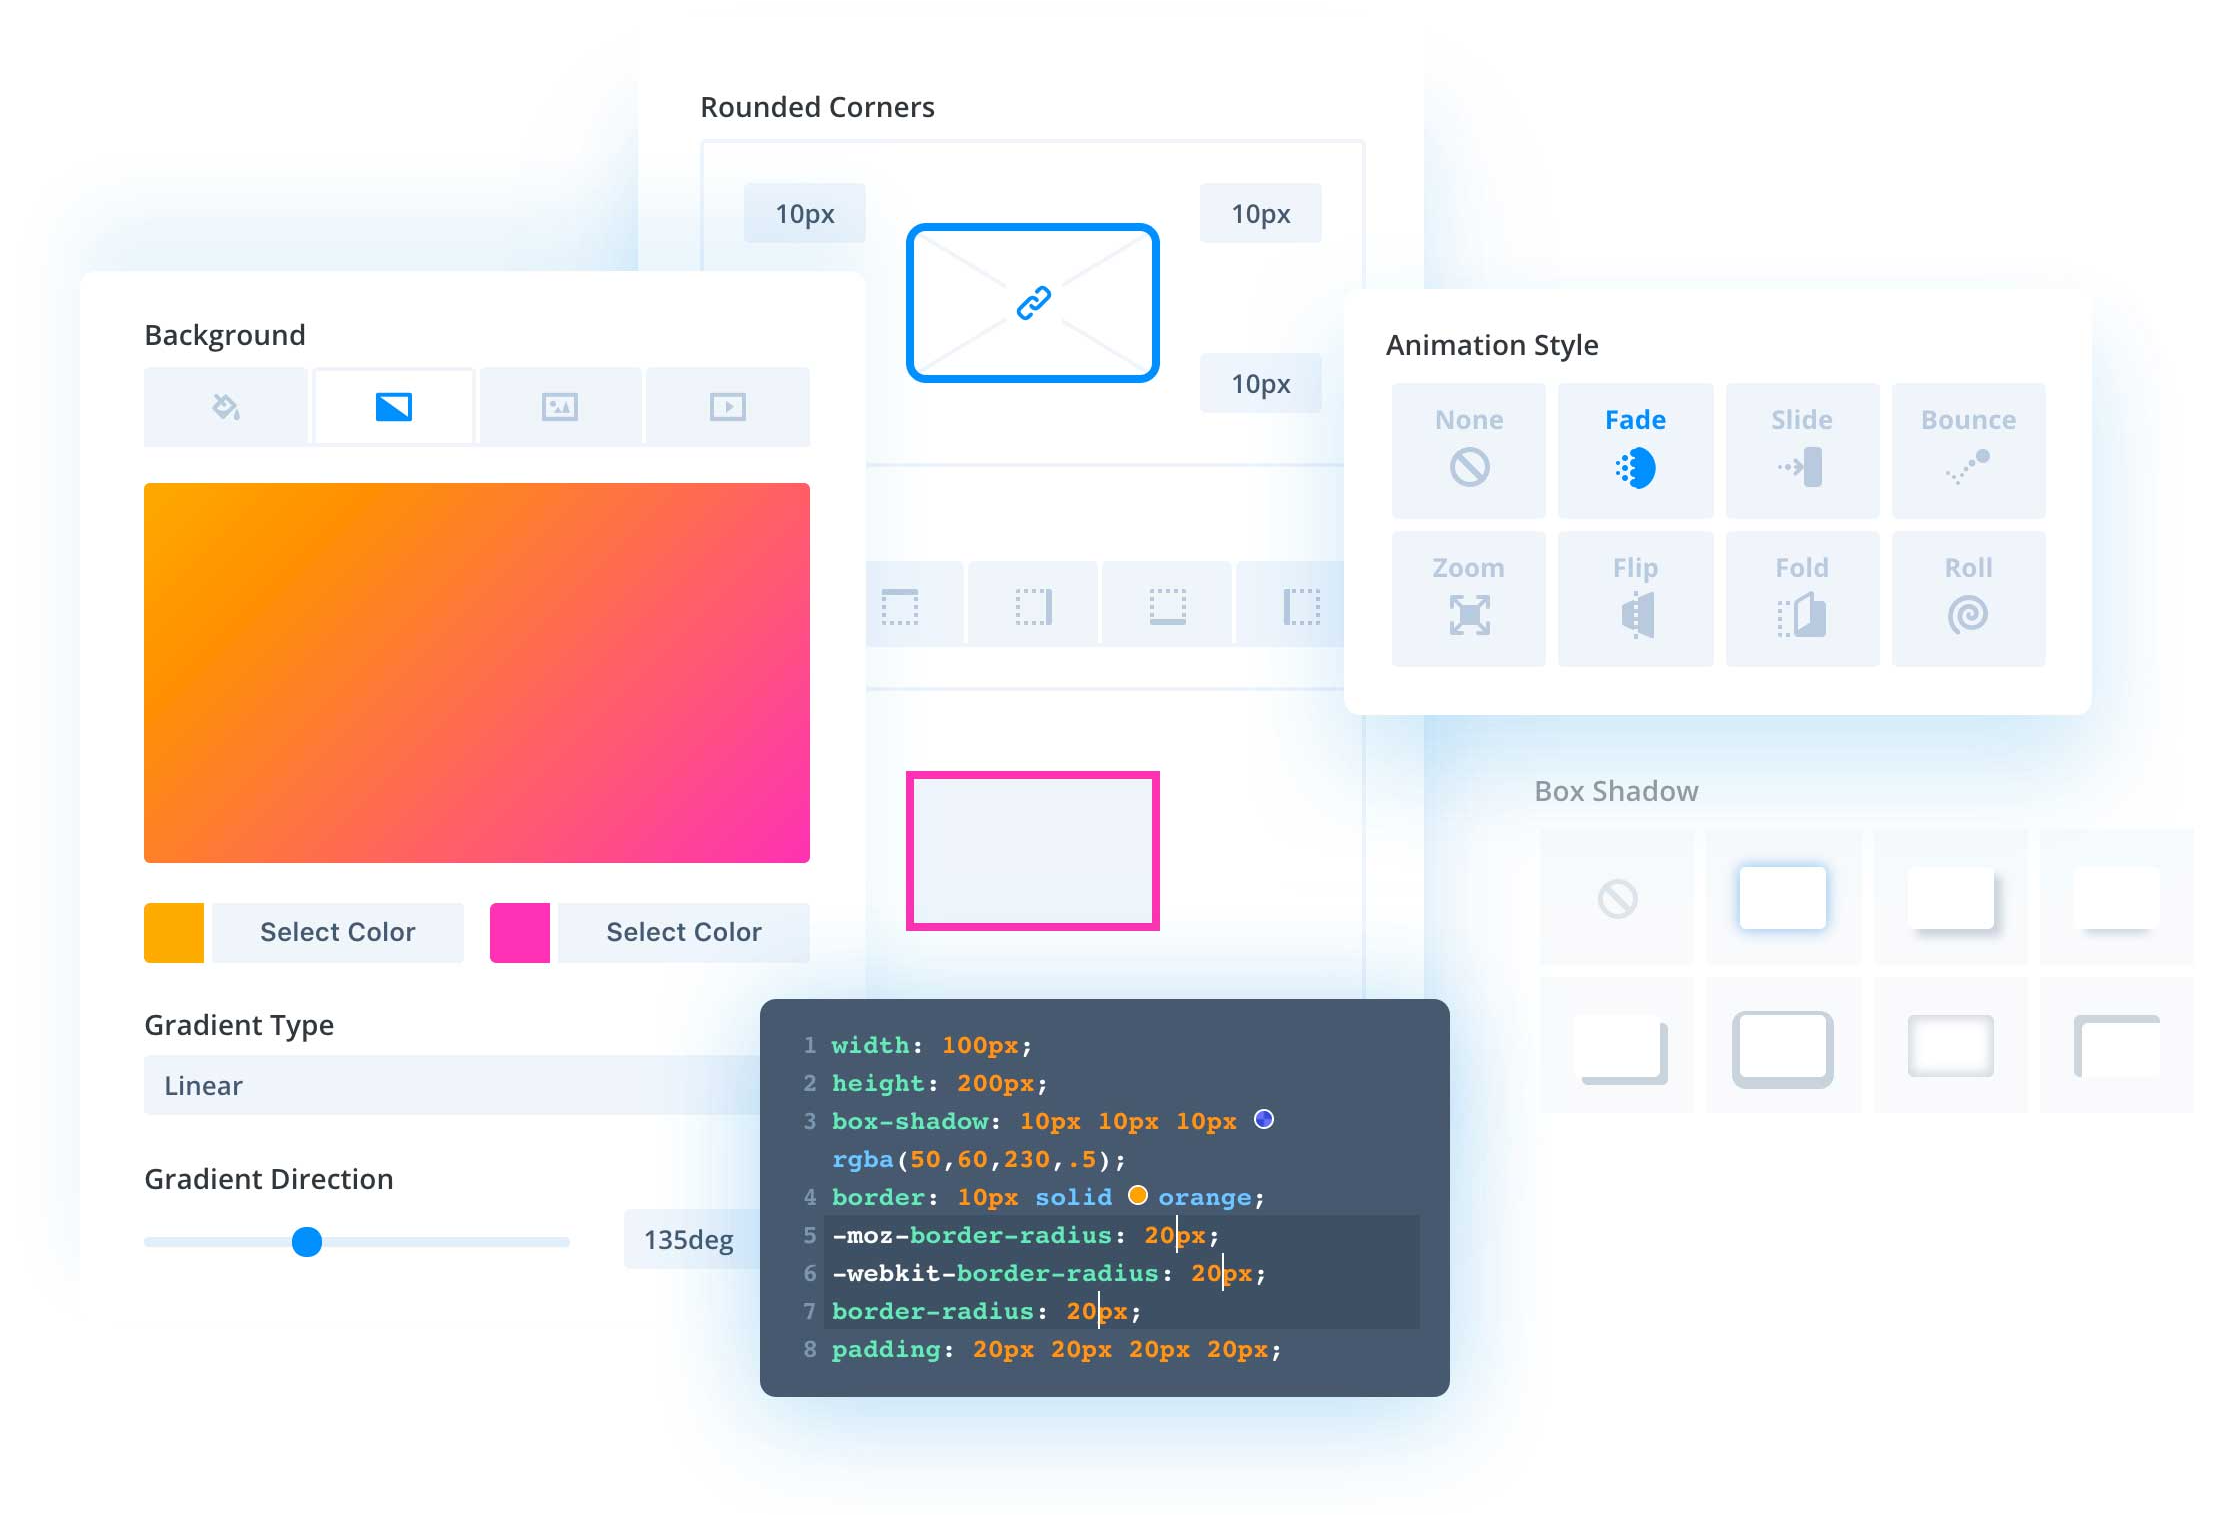Select the solid color background icon

(225, 406)
